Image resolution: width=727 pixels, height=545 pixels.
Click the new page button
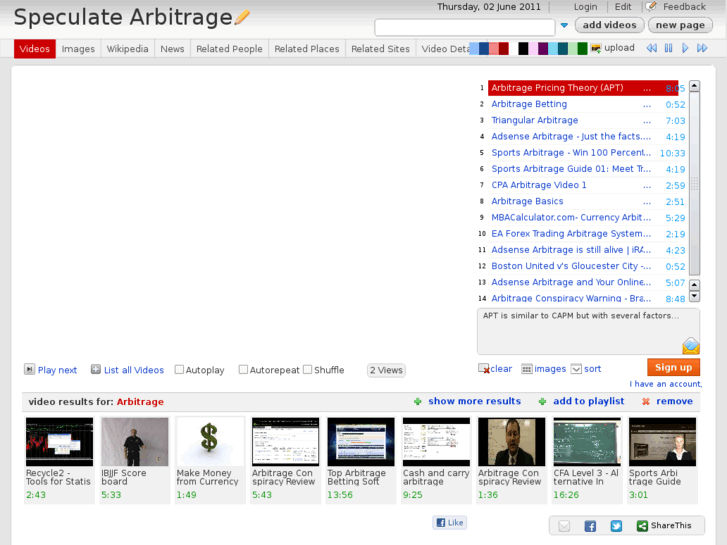click(x=680, y=25)
